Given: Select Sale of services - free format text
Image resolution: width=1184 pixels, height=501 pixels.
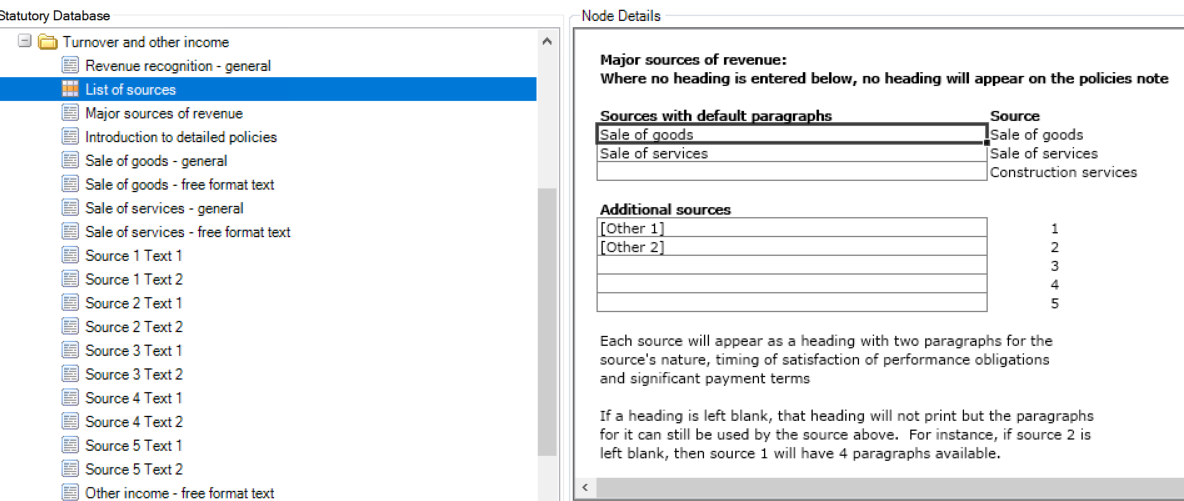Looking at the screenshot, I should coord(188,232).
